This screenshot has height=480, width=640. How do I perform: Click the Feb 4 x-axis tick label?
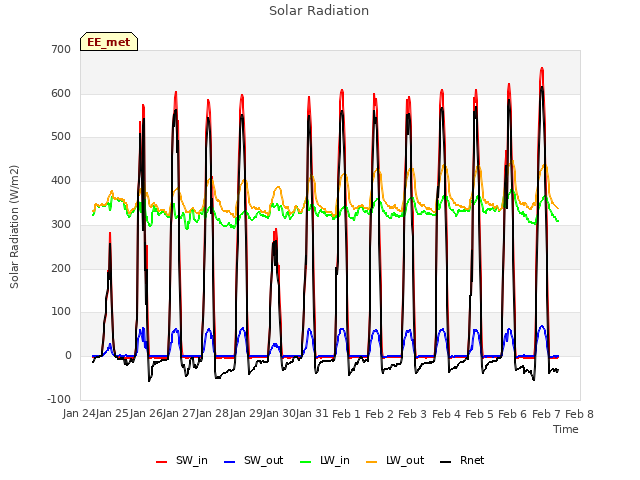[x=446, y=414]
